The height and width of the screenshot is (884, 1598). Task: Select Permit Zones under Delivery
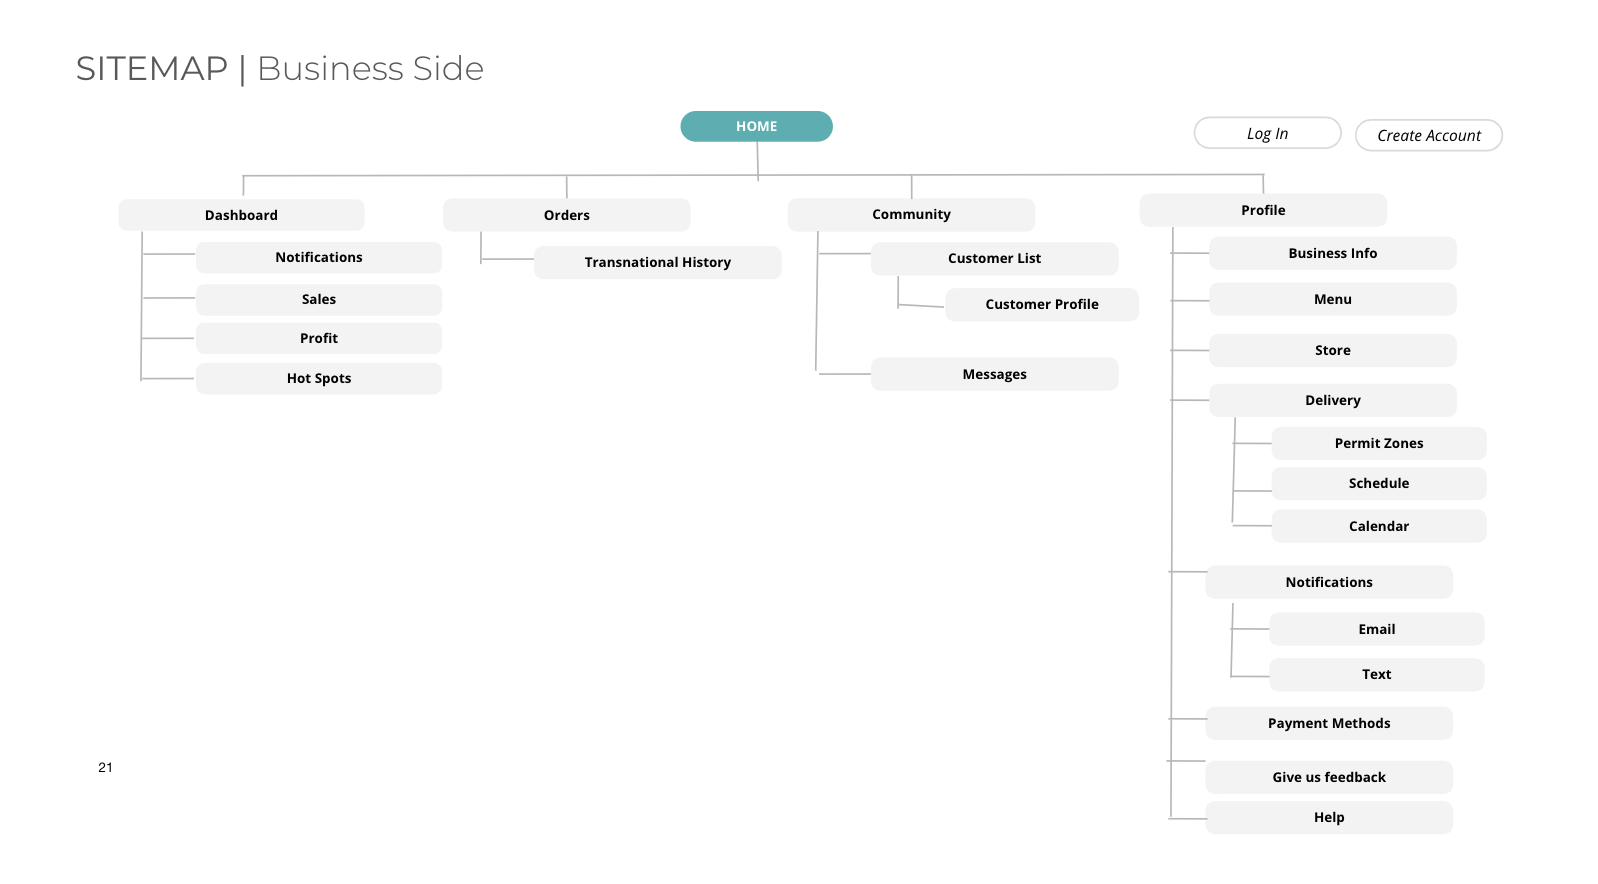point(1378,443)
